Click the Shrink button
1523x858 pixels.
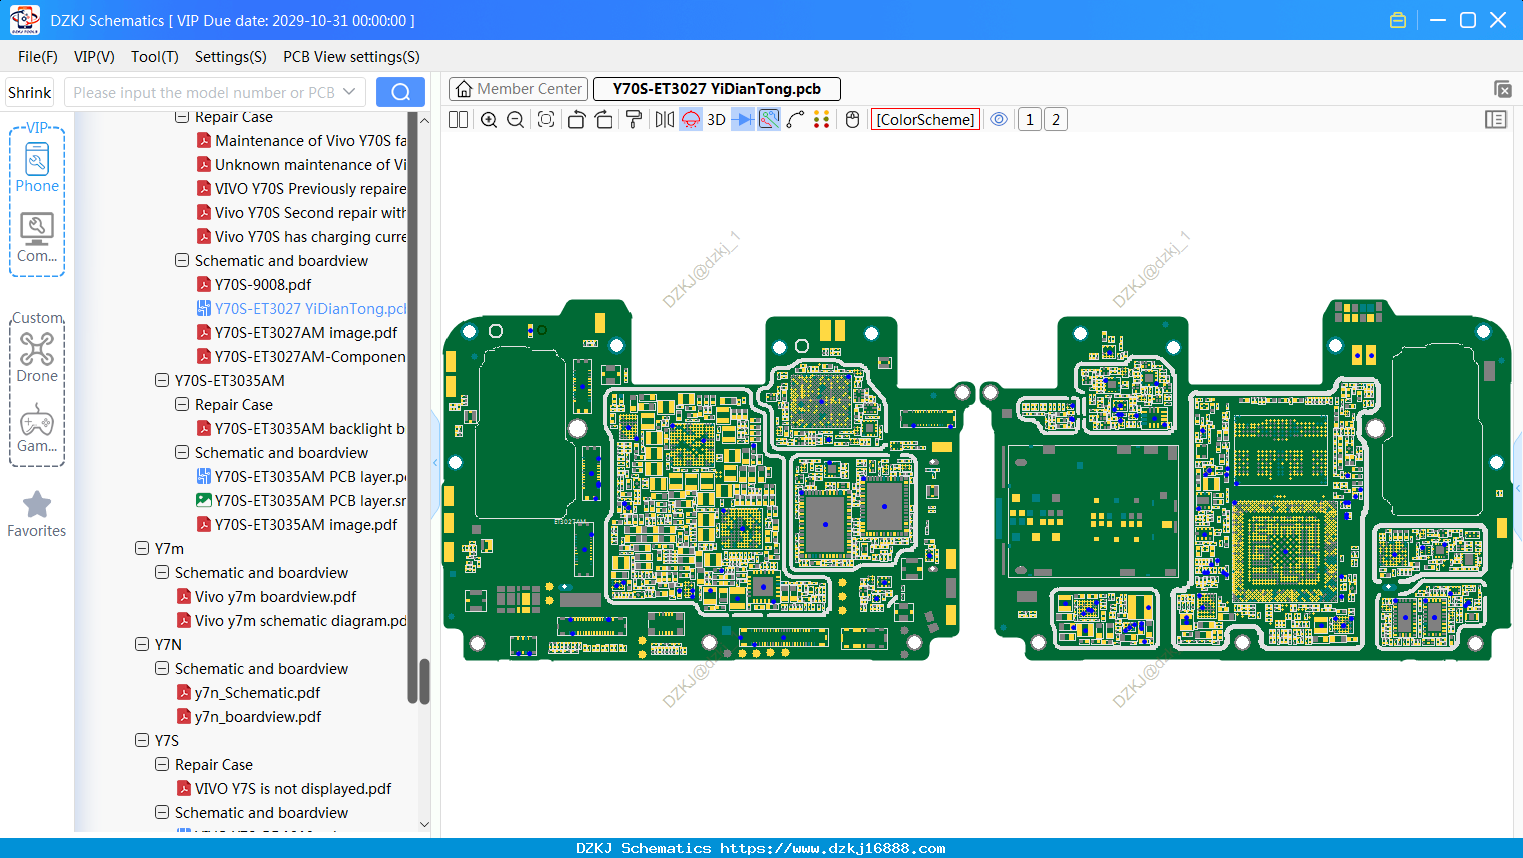click(29, 92)
